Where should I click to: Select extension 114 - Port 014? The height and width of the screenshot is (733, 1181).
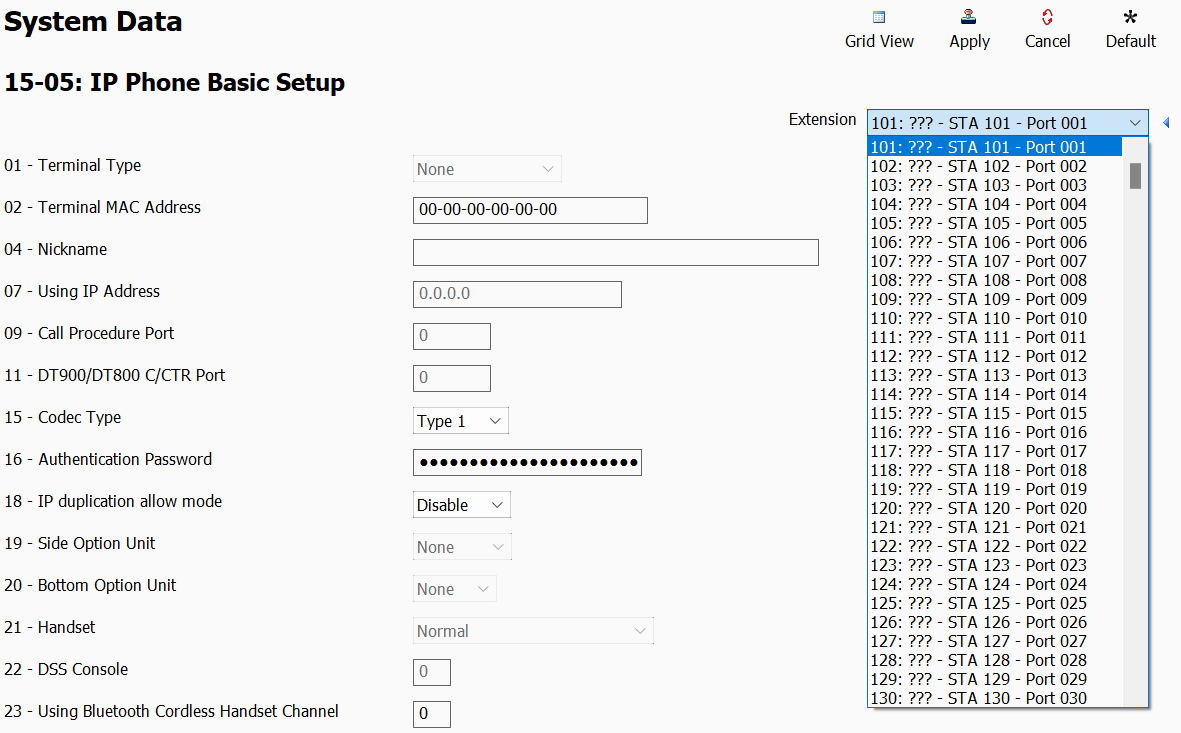(995, 394)
